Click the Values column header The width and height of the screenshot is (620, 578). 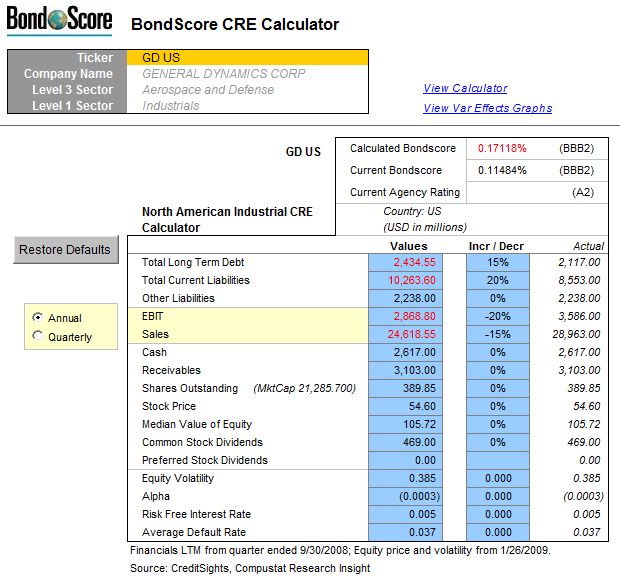408,246
